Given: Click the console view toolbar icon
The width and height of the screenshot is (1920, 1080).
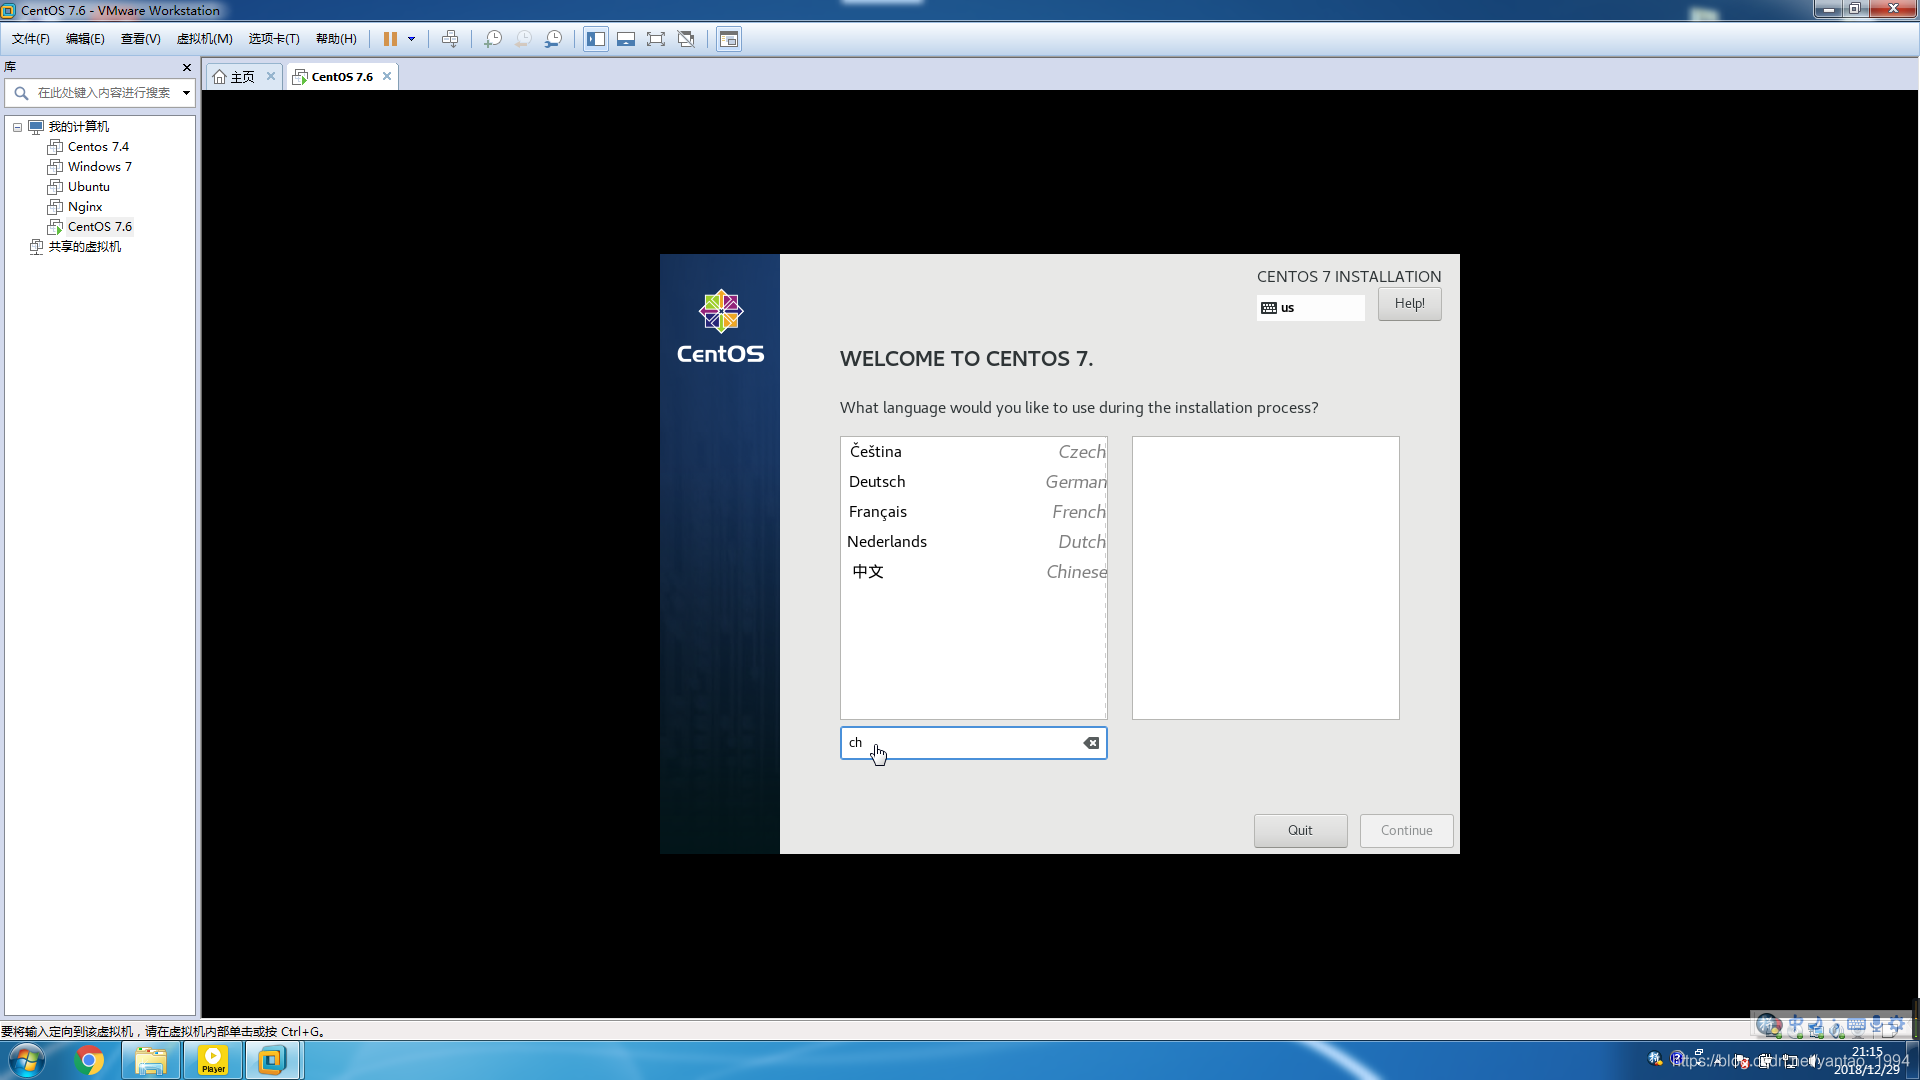Looking at the screenshot, I should point(729,39).
